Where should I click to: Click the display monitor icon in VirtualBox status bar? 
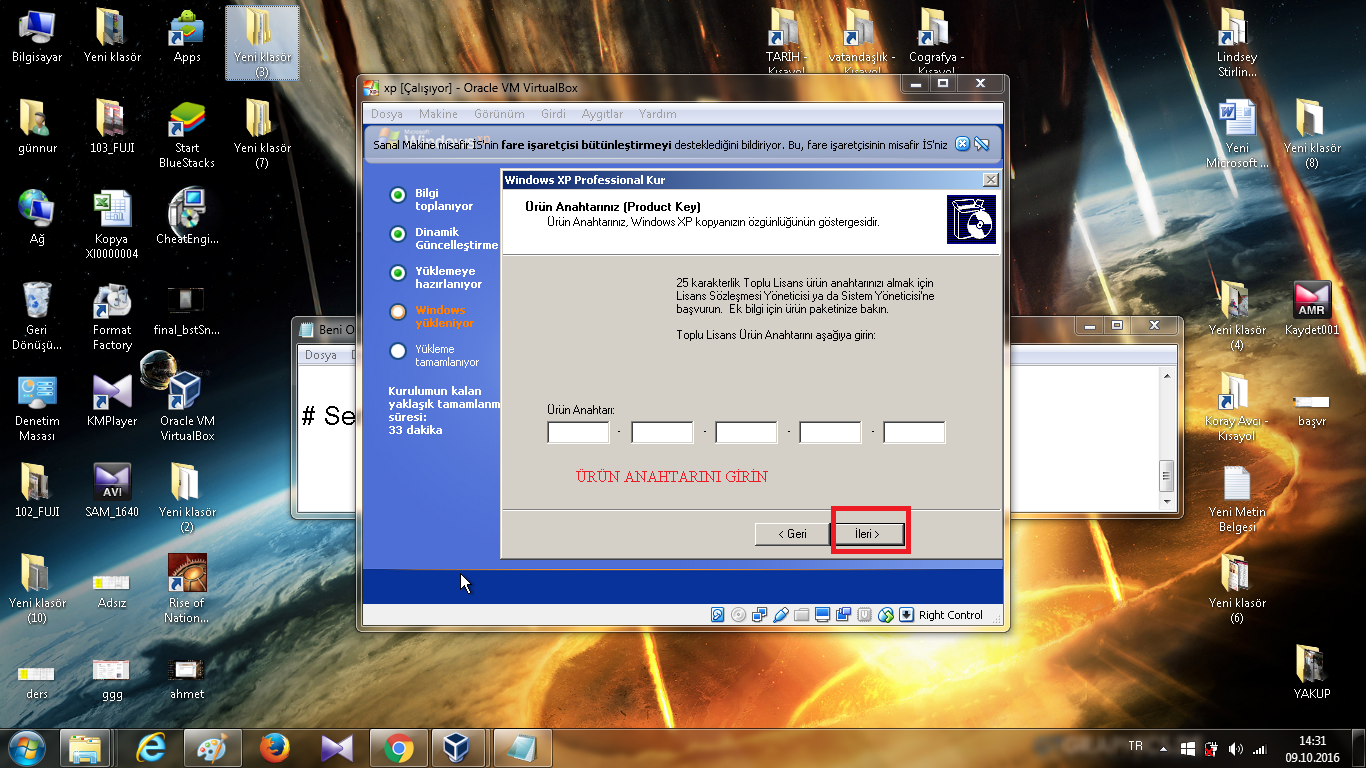coord(823,615)
